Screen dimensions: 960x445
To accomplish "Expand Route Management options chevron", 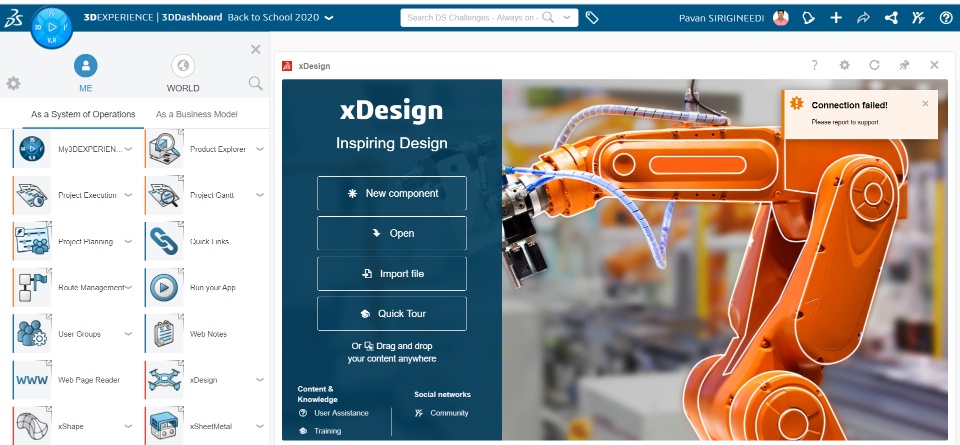I will [128, 287].
